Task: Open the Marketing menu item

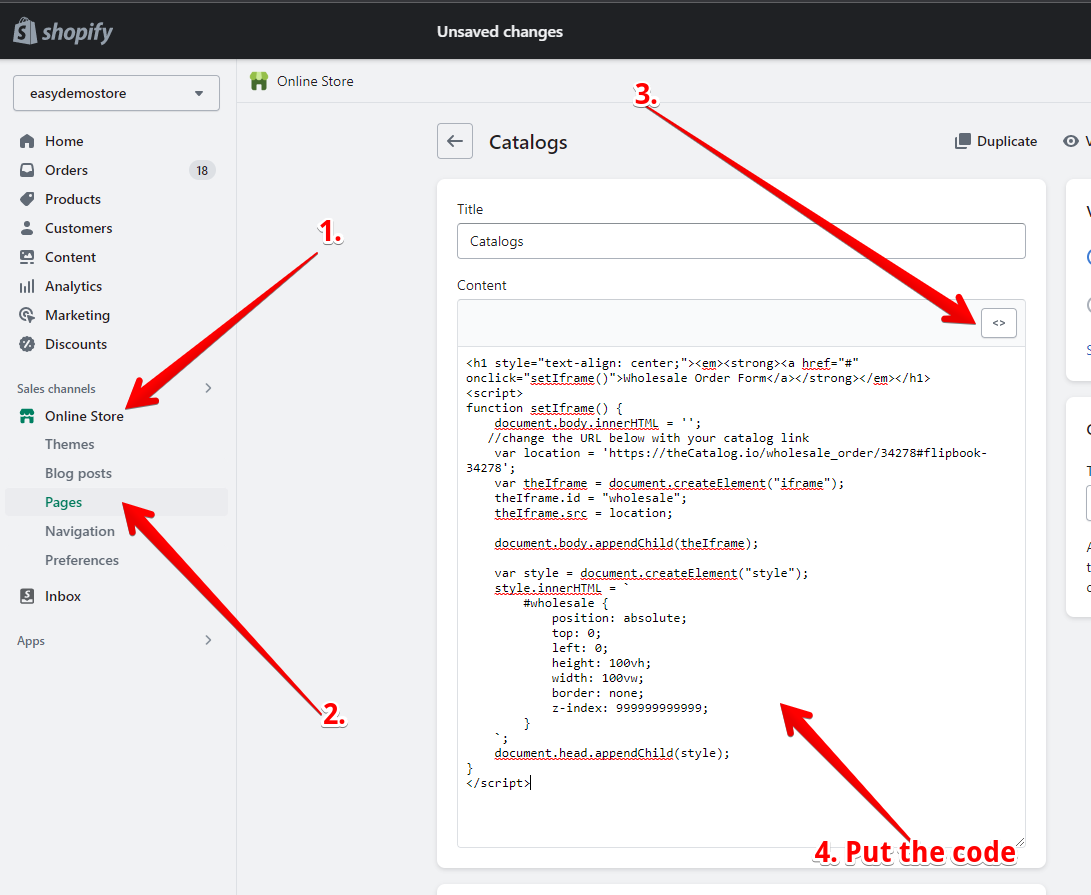Action: coord(77,315)
